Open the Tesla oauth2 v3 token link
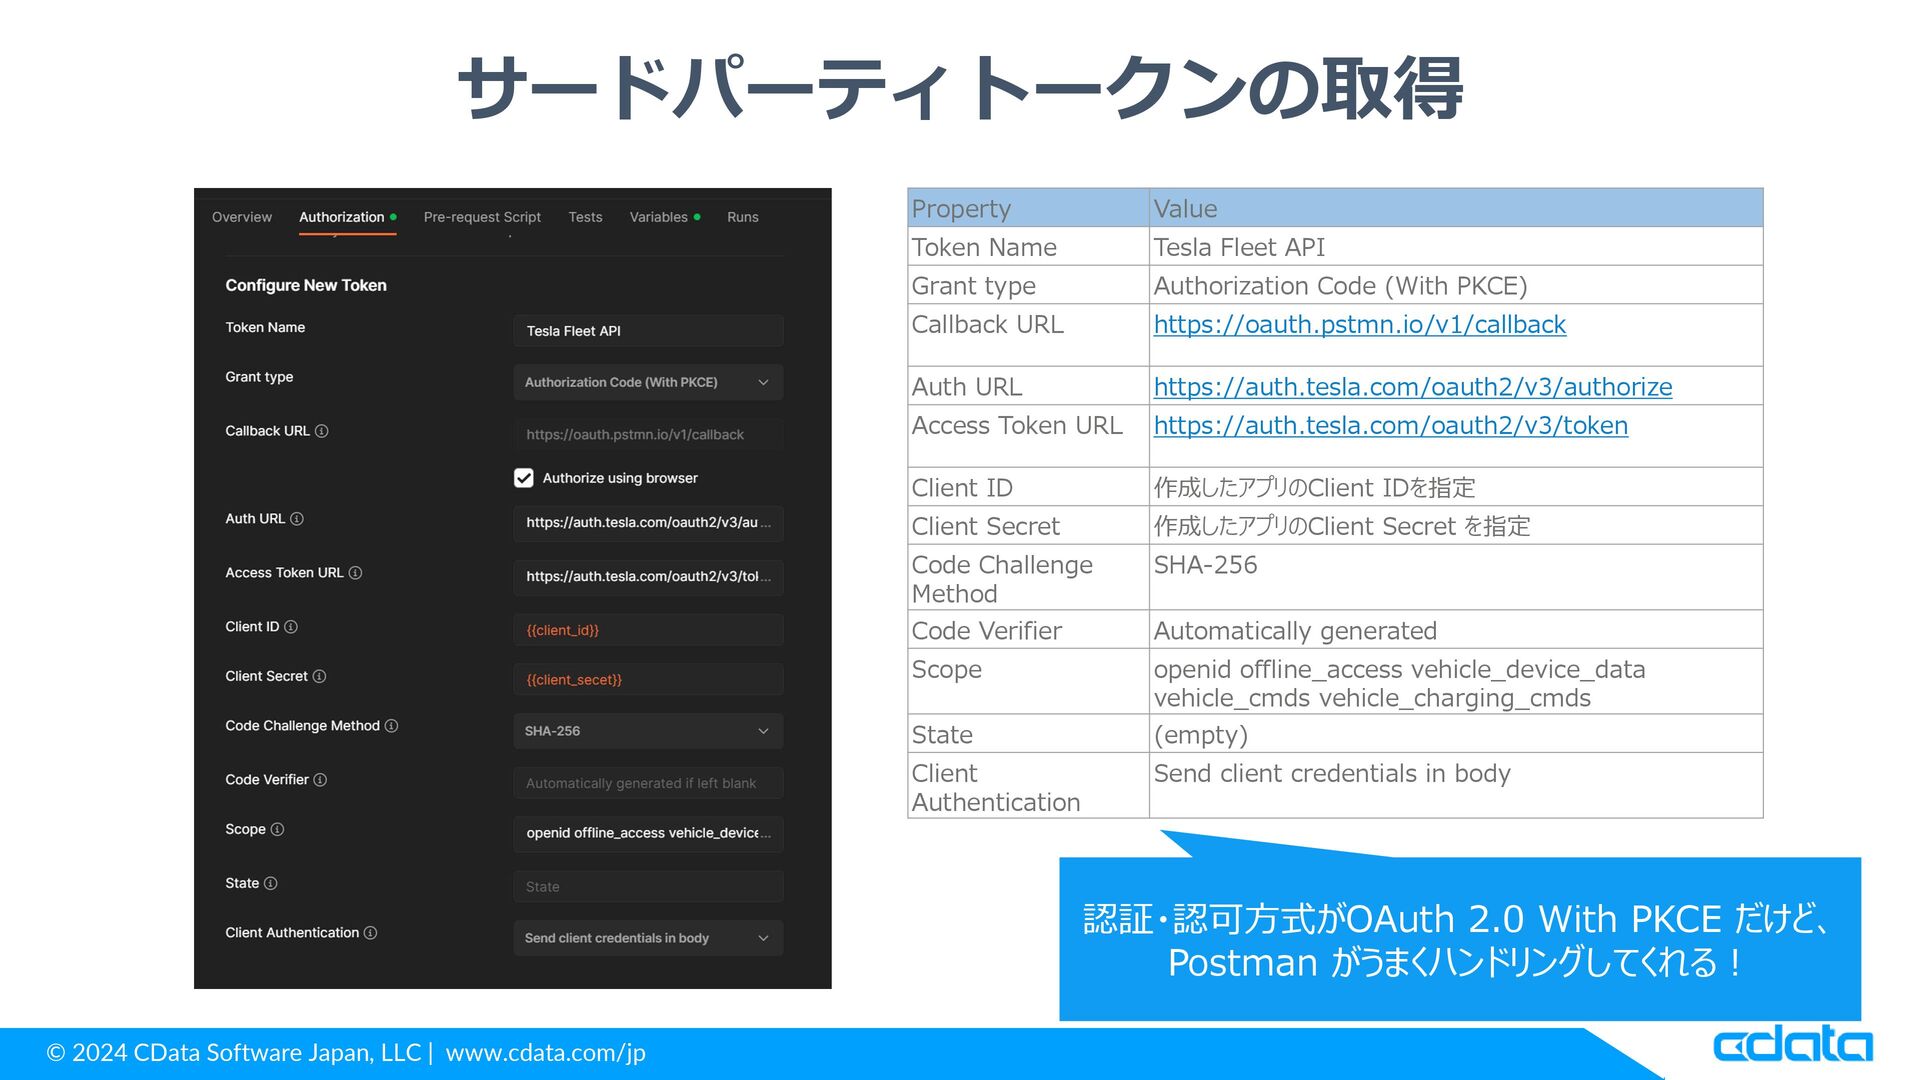This screenshot has height=1080, width=1920. pos(1391,426)
